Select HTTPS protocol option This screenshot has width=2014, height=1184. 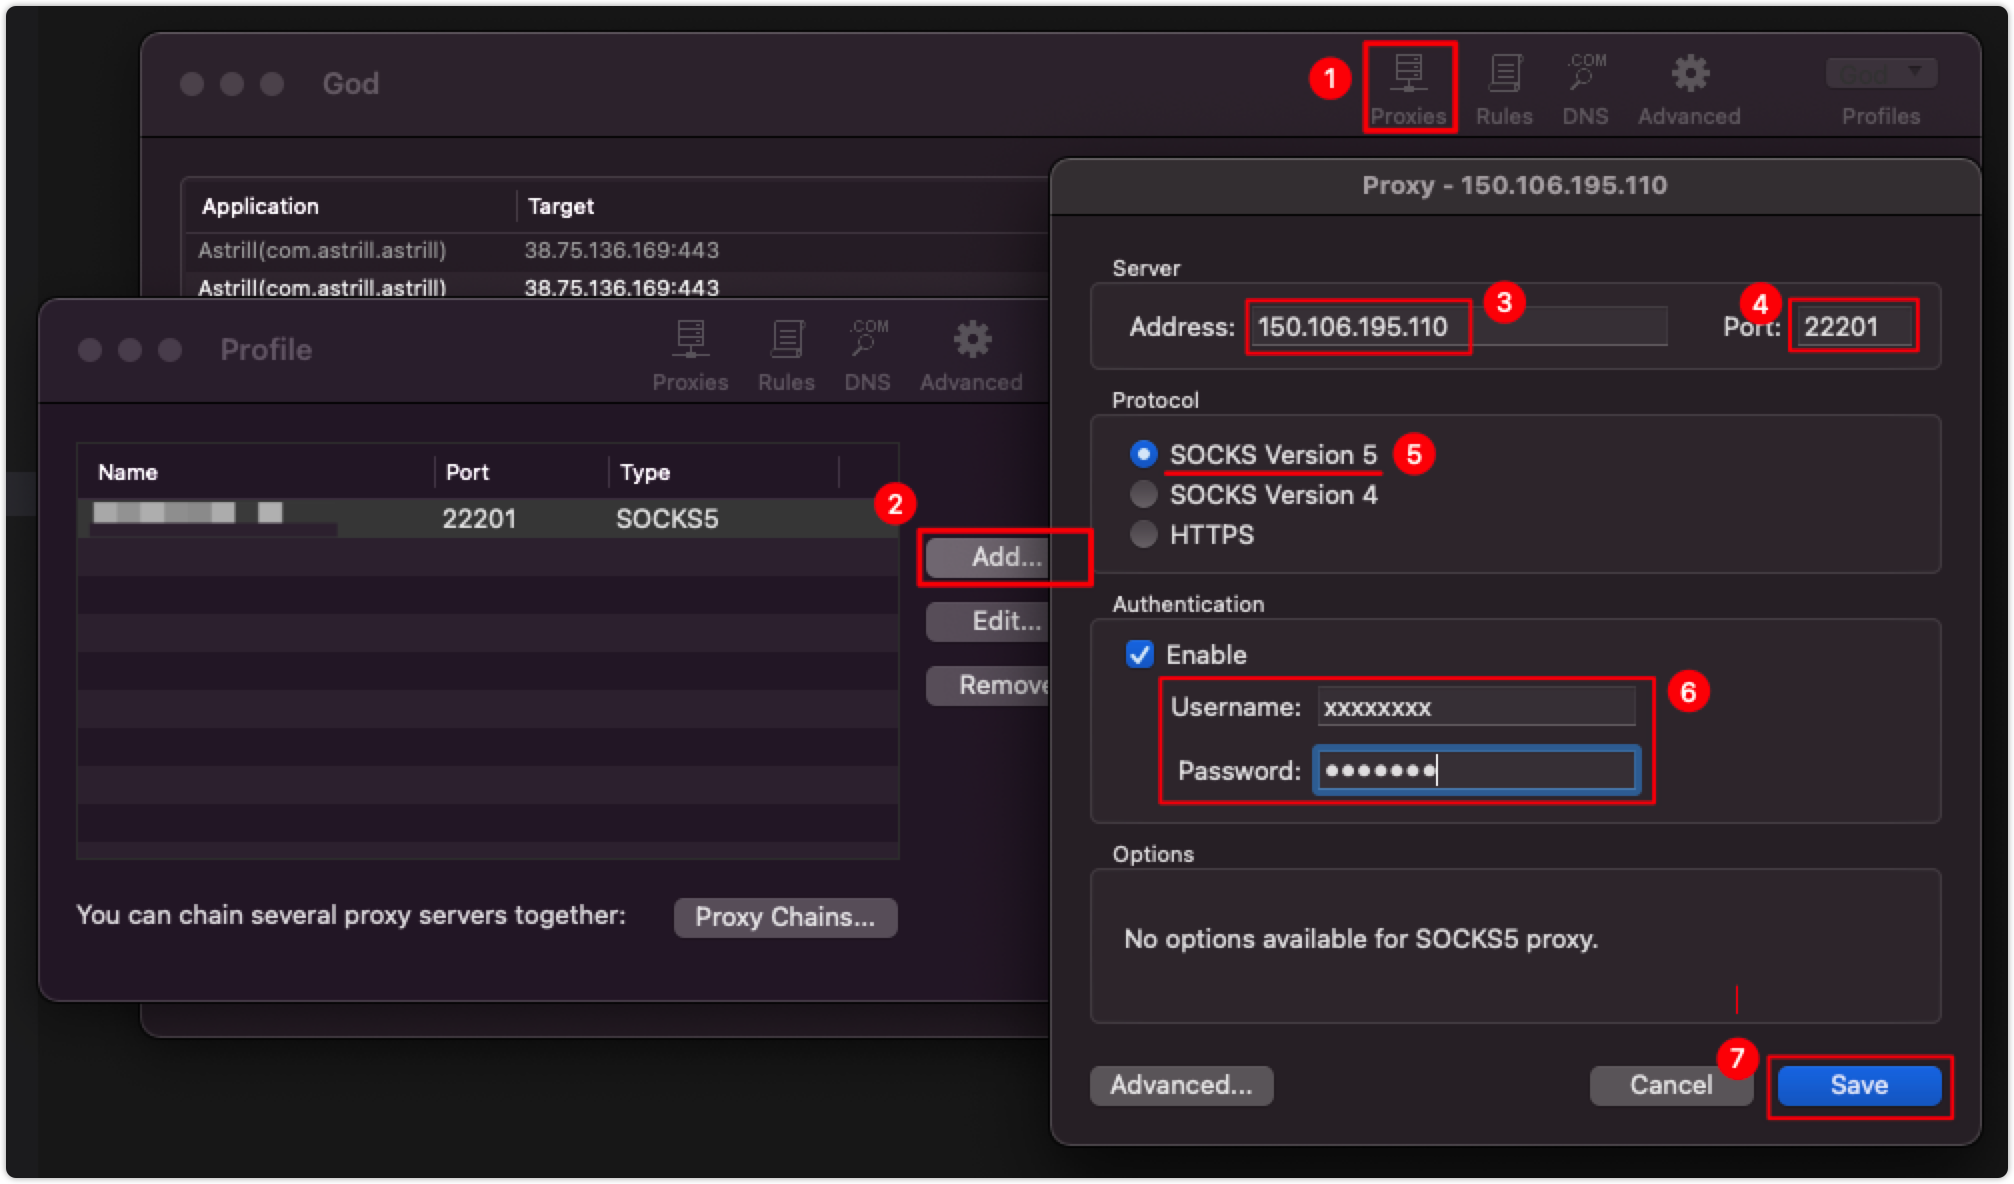(1144, 534)
